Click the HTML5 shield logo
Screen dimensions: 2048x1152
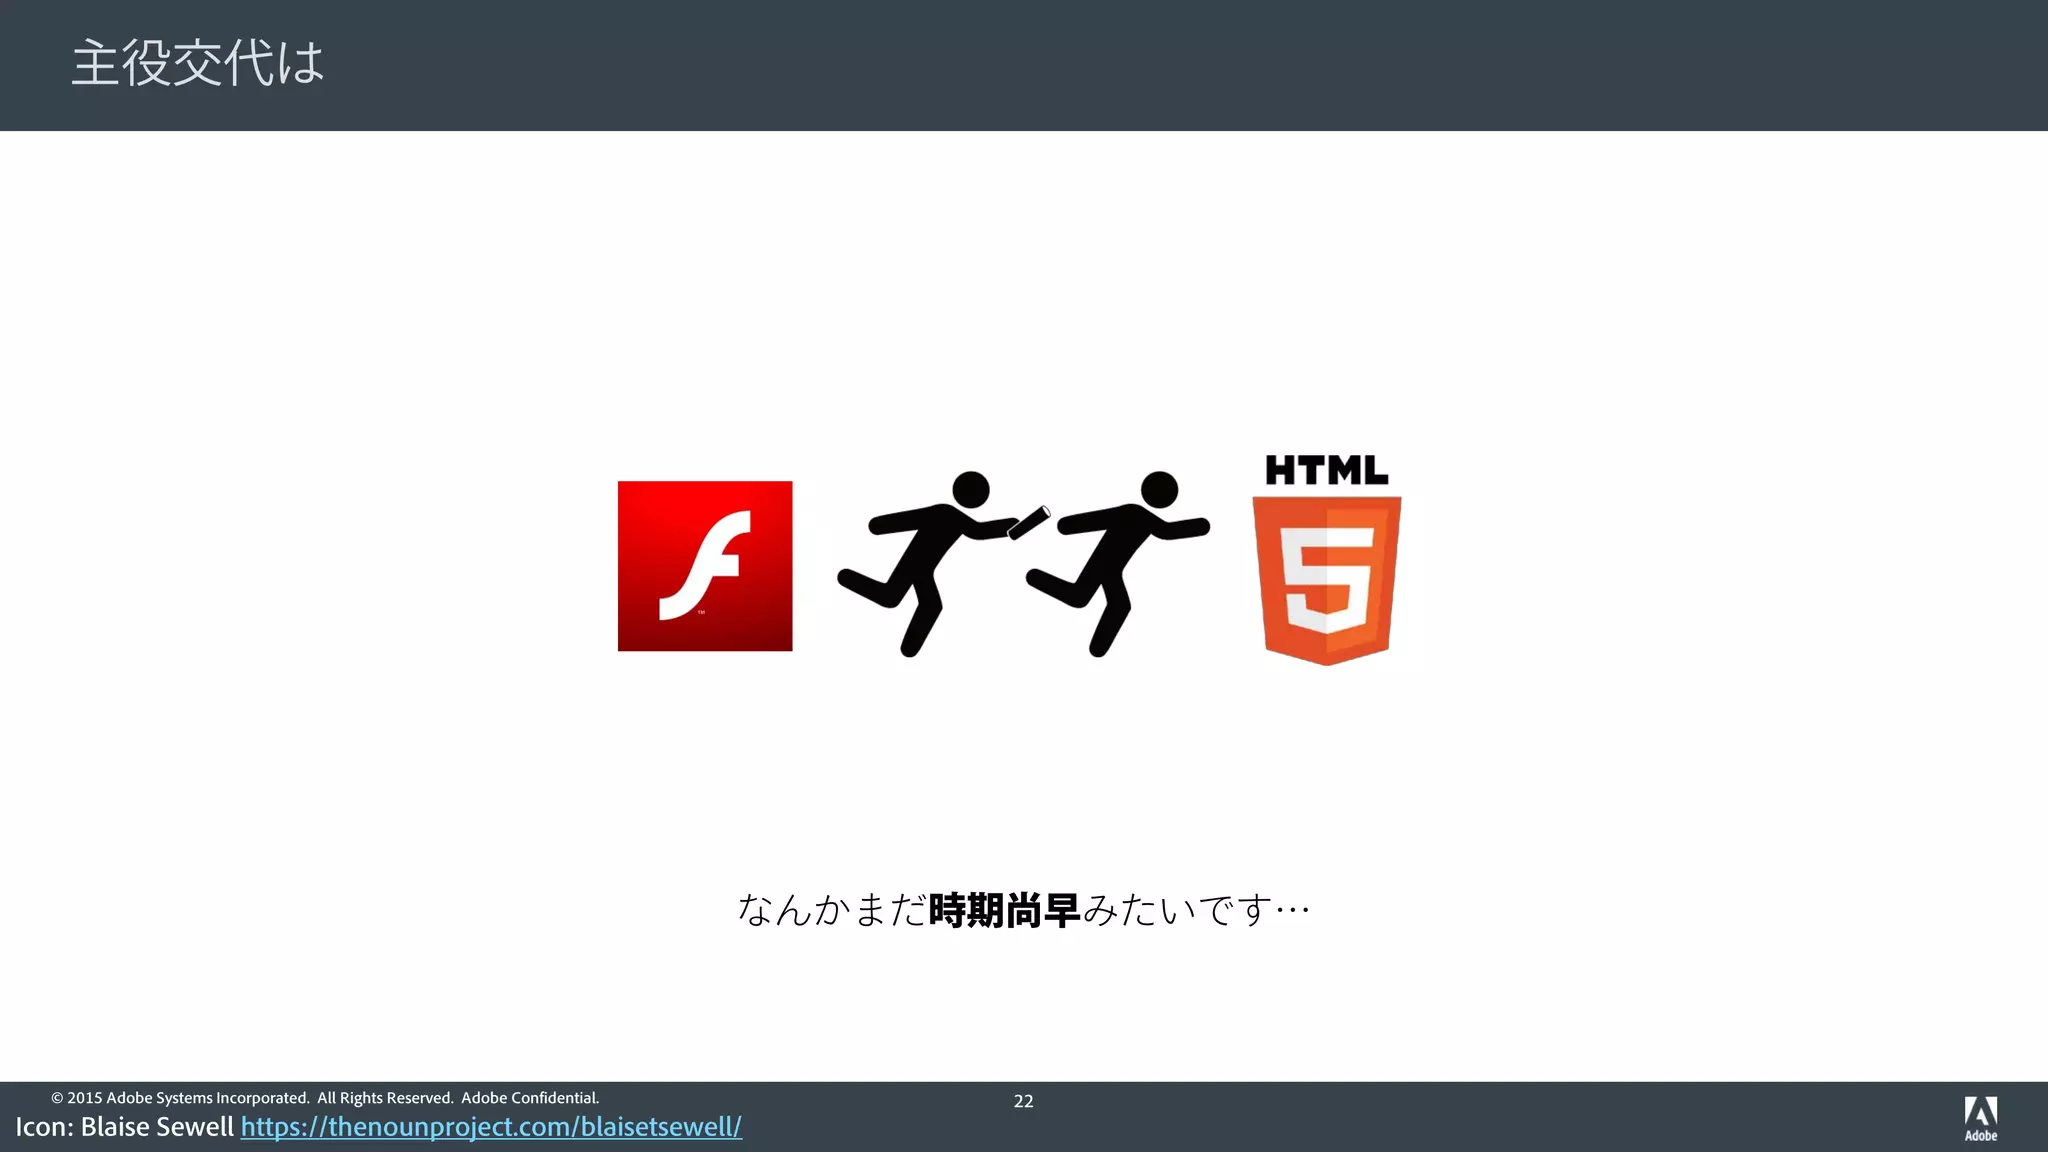click(x=1327, y=559)
